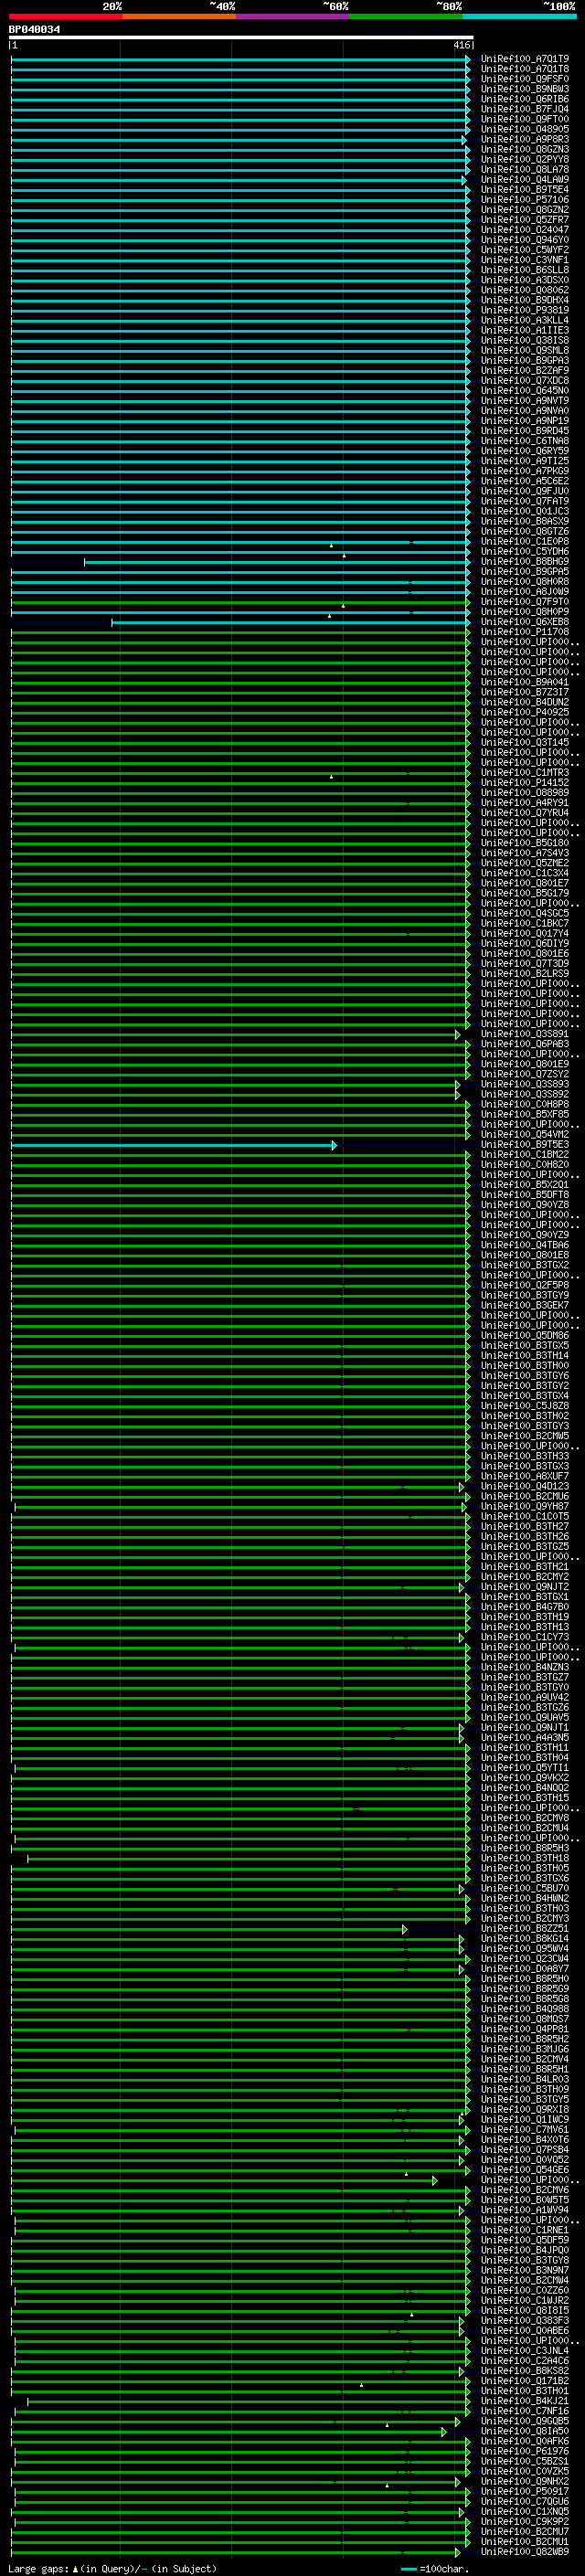The image size is (585, 2576).
Task: Click the short cyan B9T5E3 alignment bar
Action: click(x=174, y=1145)
